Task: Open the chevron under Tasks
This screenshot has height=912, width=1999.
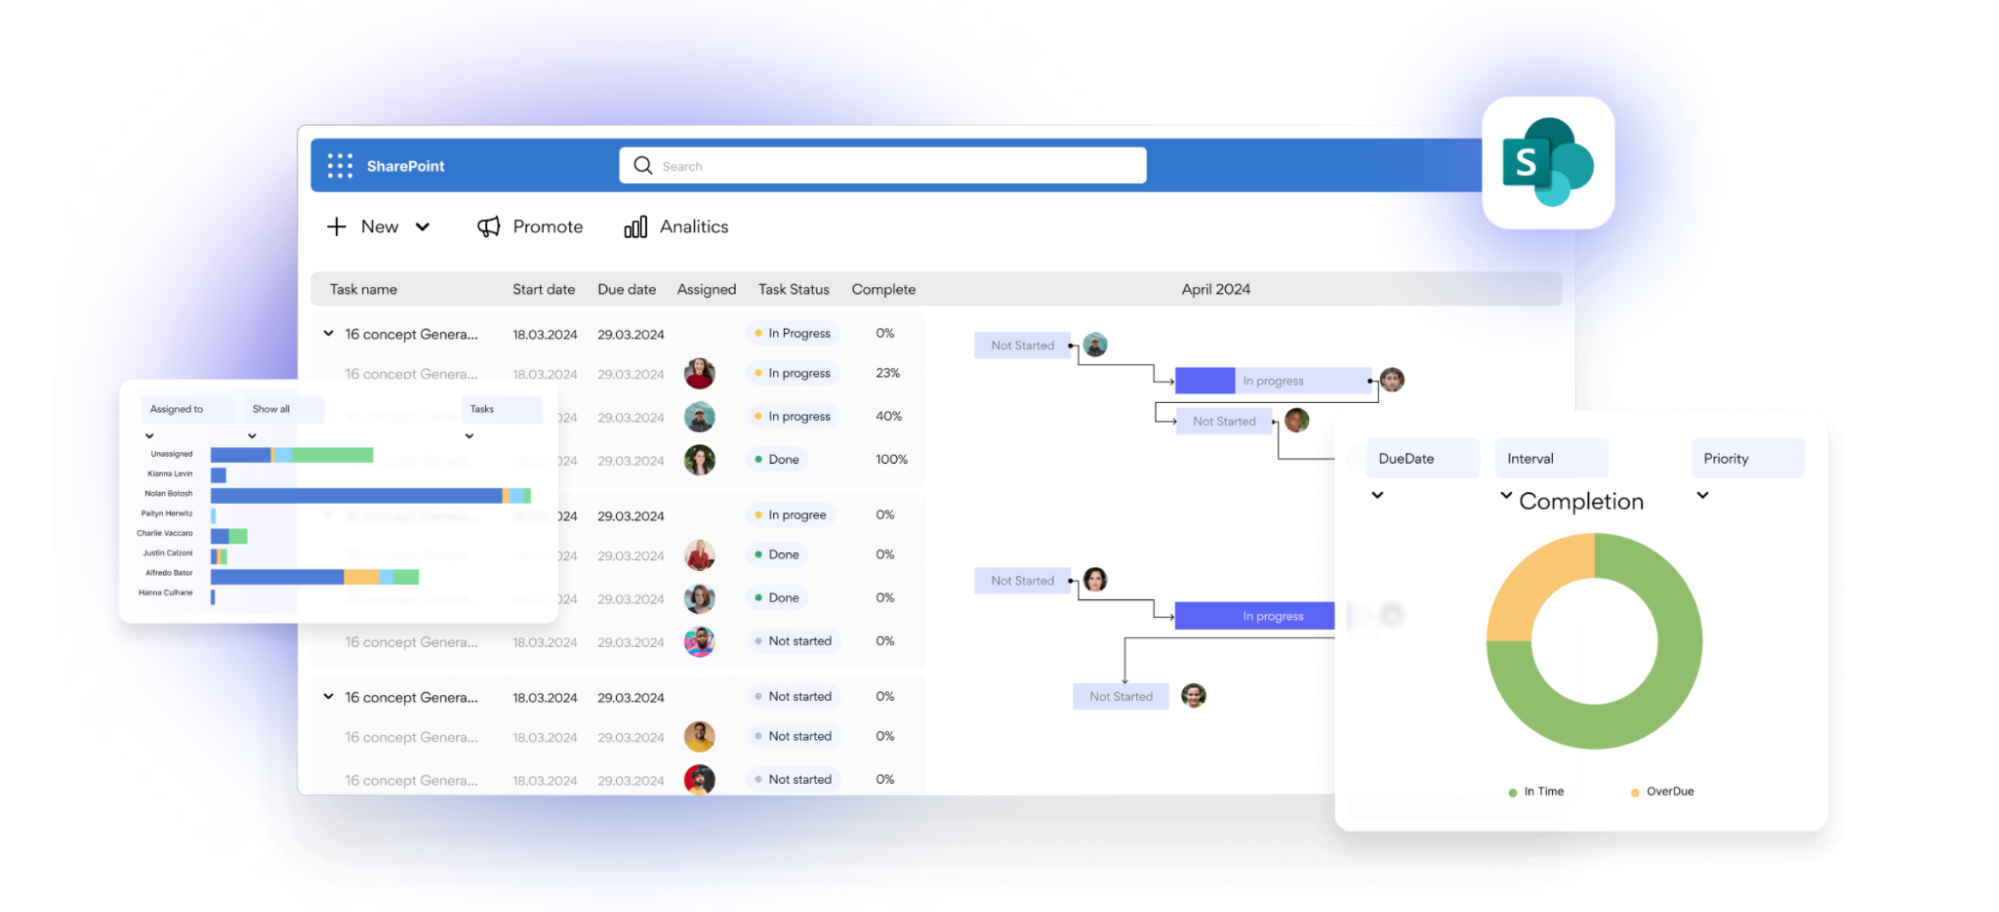Action: coord(469,436)
